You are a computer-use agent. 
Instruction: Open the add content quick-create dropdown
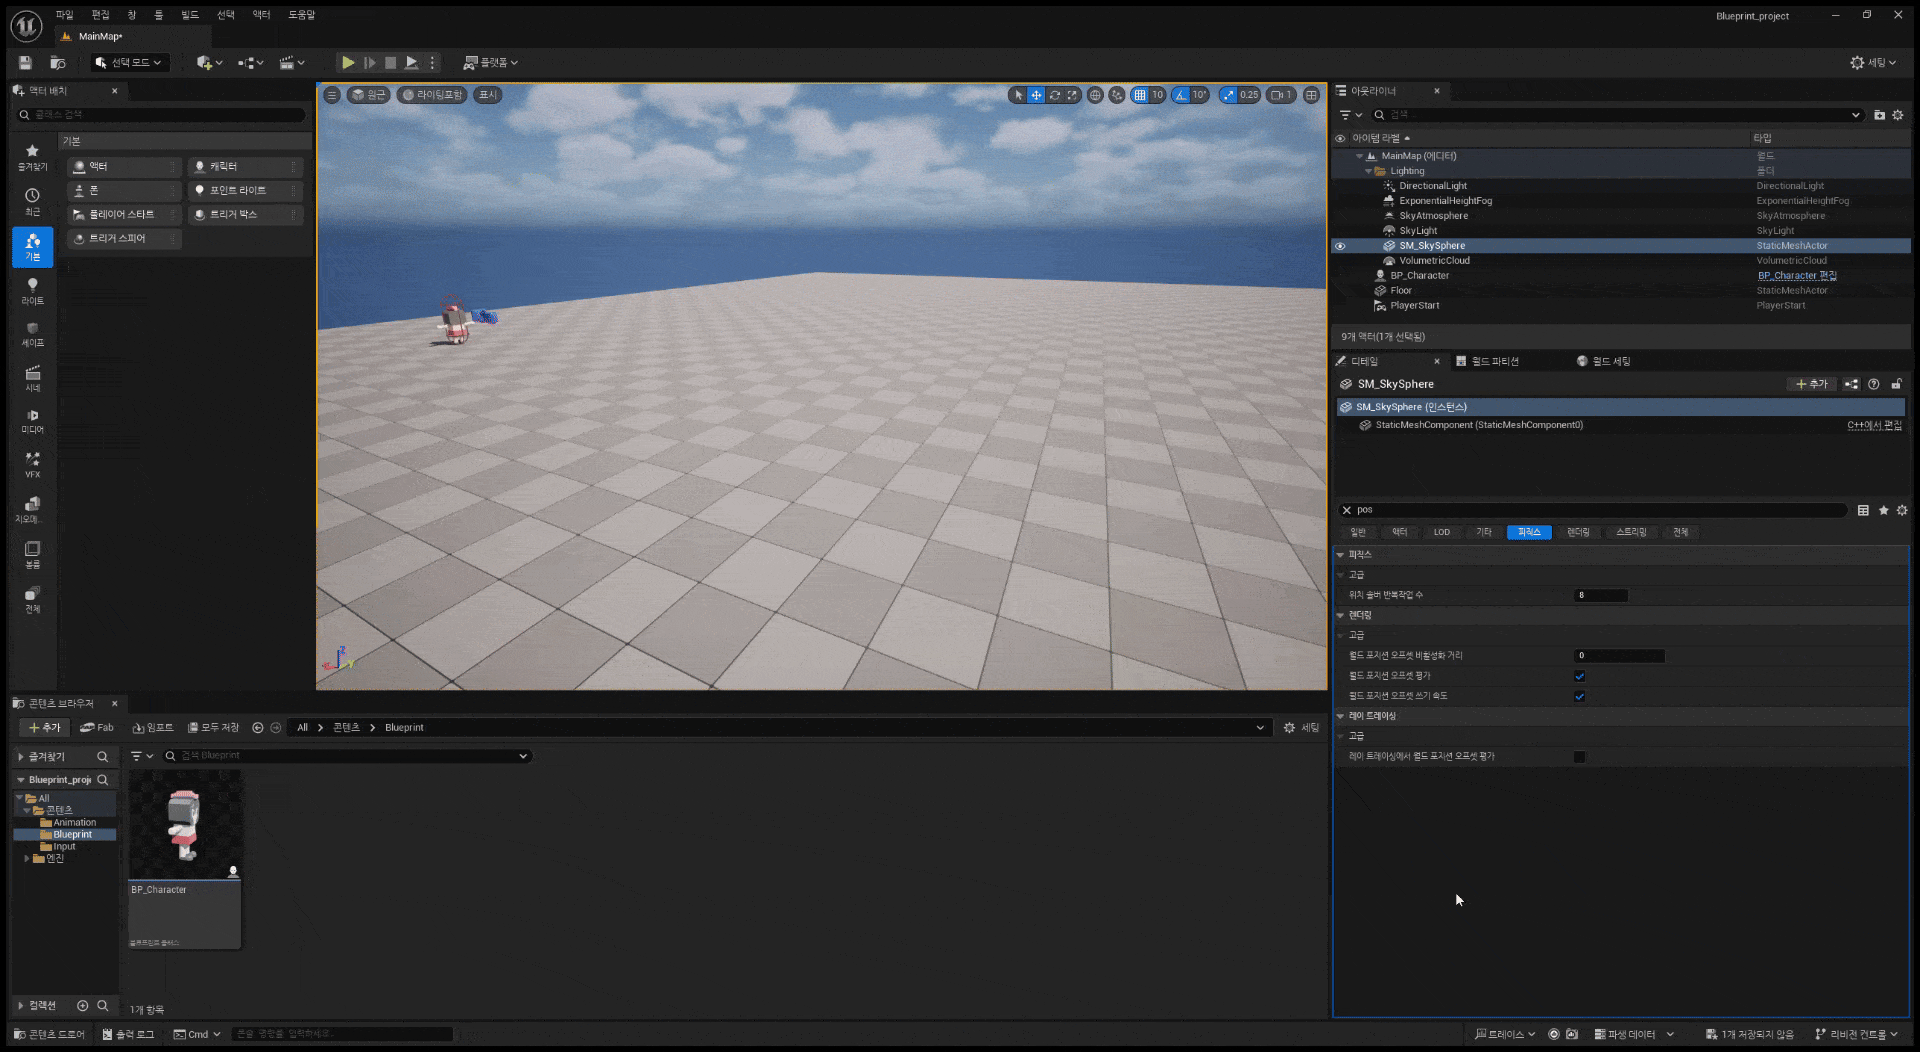(x=209, y=62)
